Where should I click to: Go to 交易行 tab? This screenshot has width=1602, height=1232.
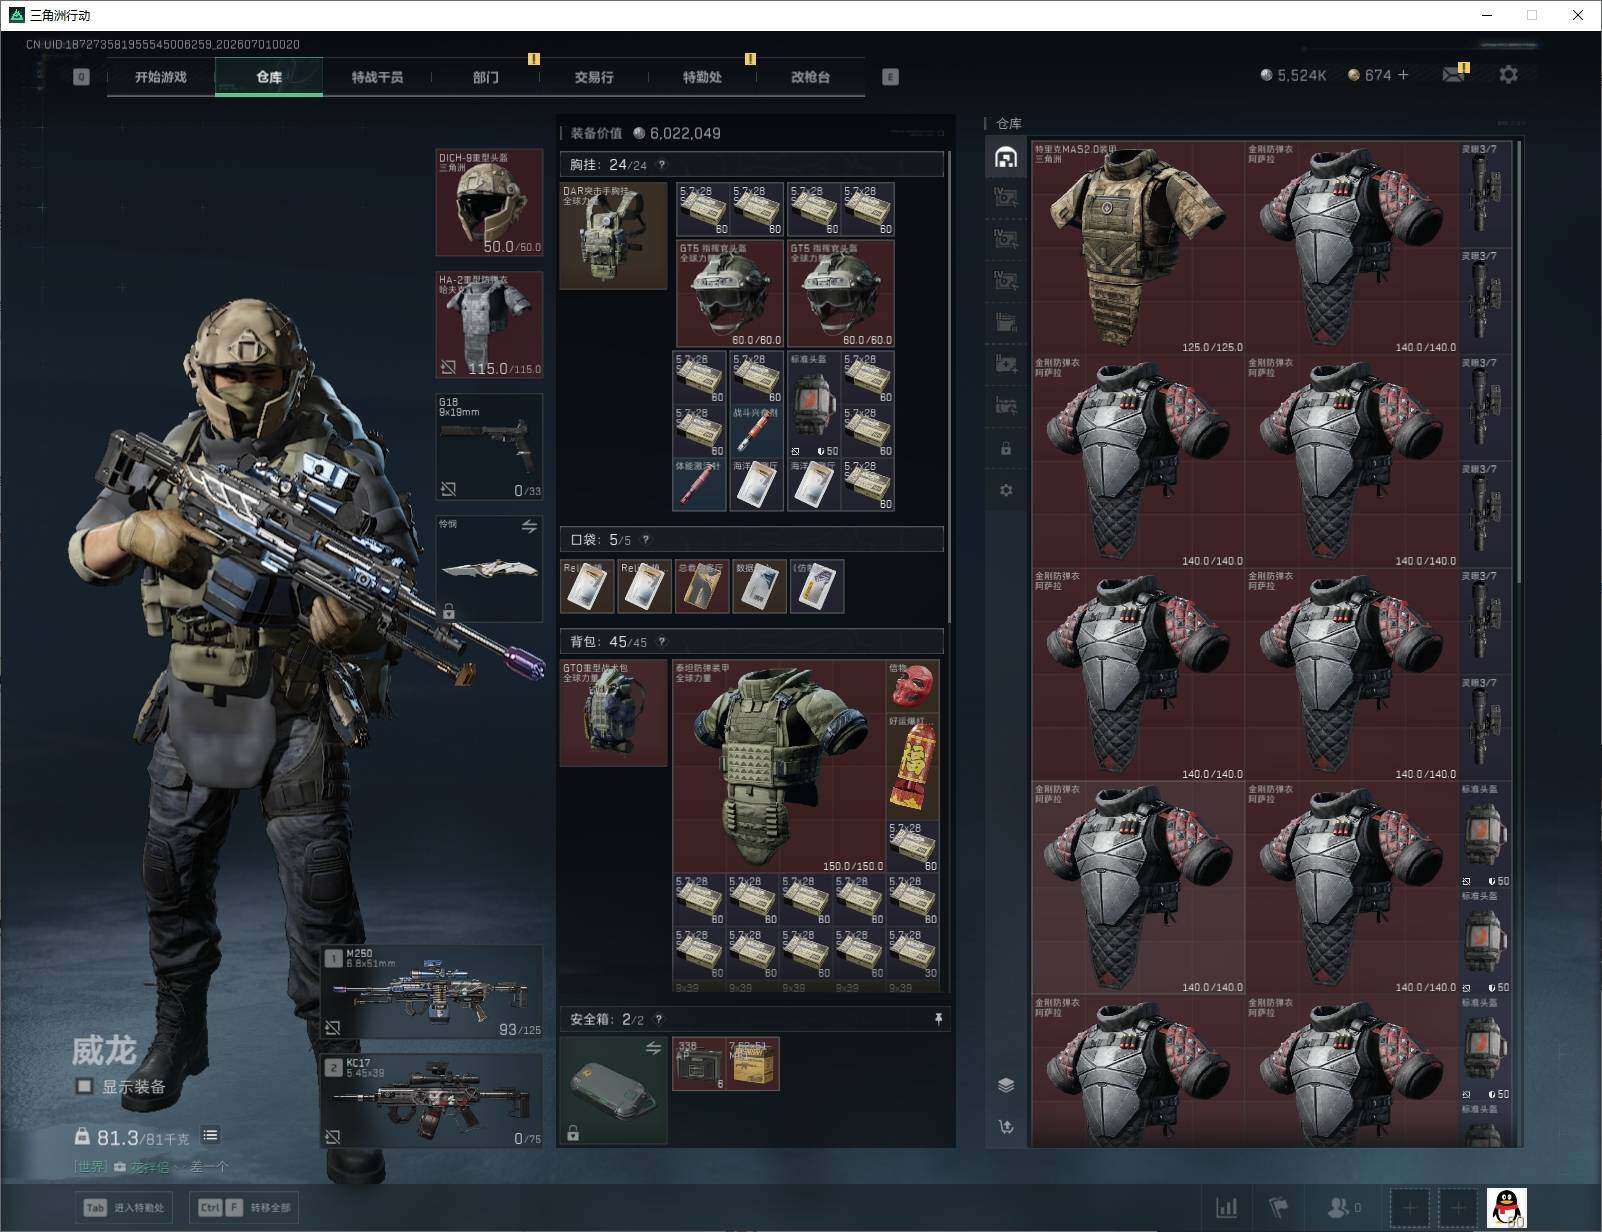tap(594, 77)
